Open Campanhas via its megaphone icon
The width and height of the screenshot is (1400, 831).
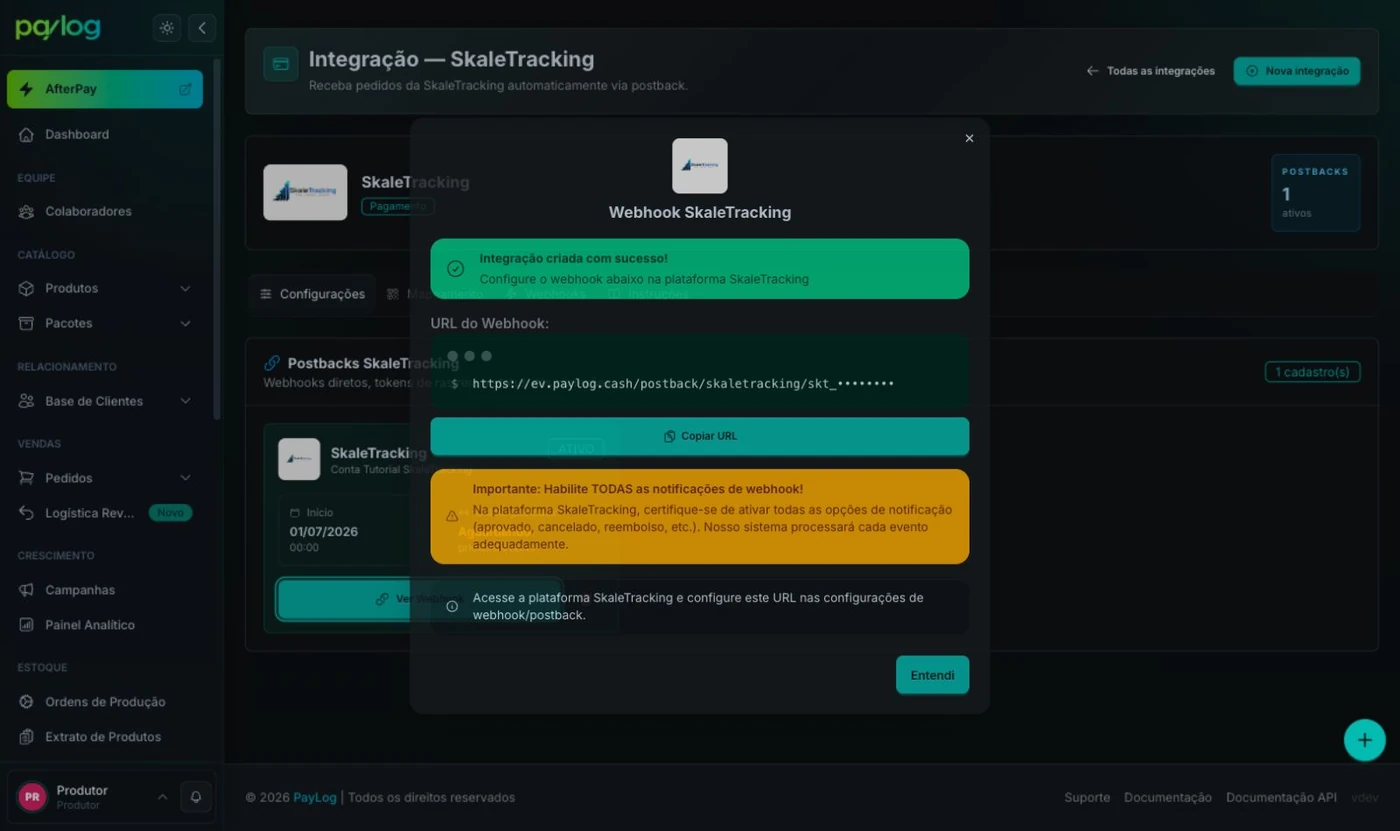tap(27, 590)
